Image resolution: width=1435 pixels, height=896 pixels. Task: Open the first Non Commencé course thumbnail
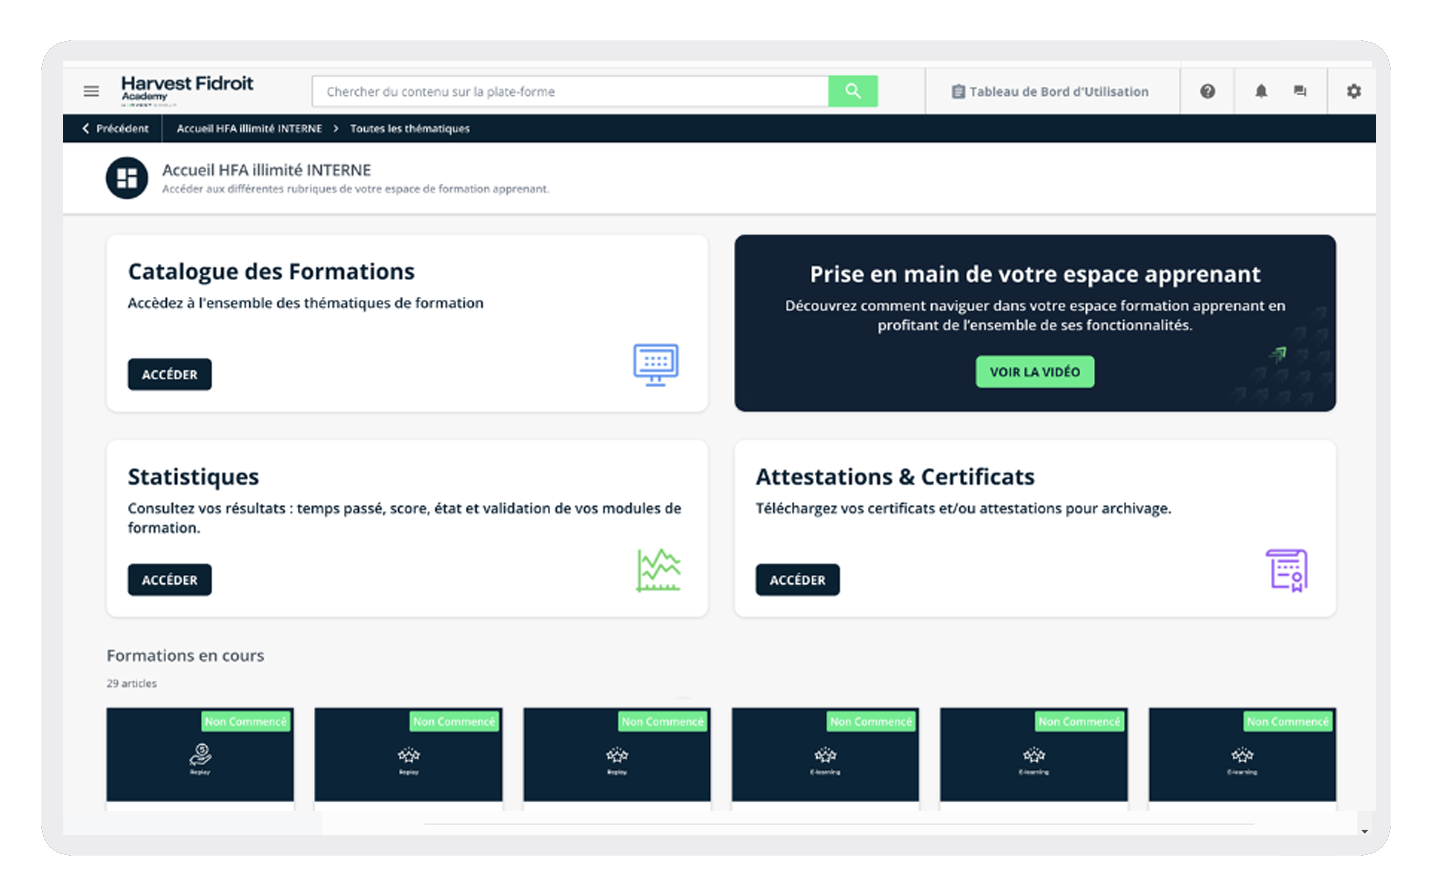(200, 755)
